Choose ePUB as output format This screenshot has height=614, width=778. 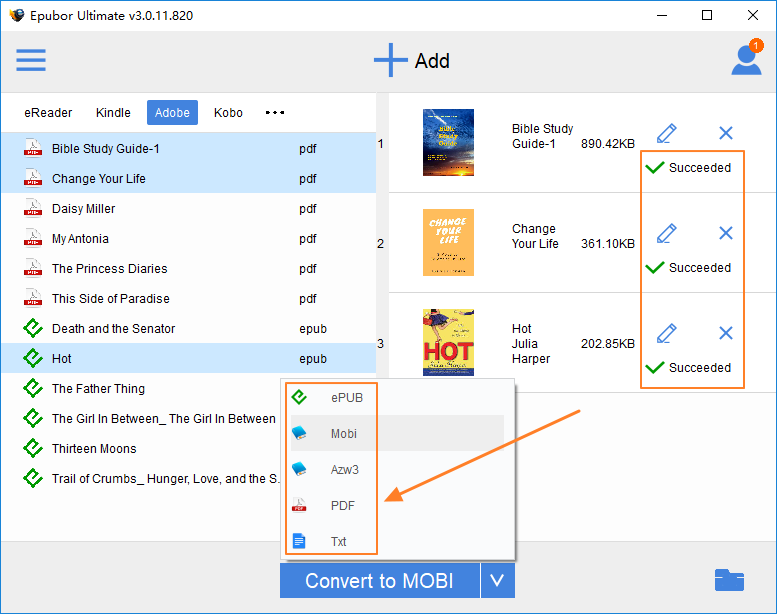click(x=346, y=398)
